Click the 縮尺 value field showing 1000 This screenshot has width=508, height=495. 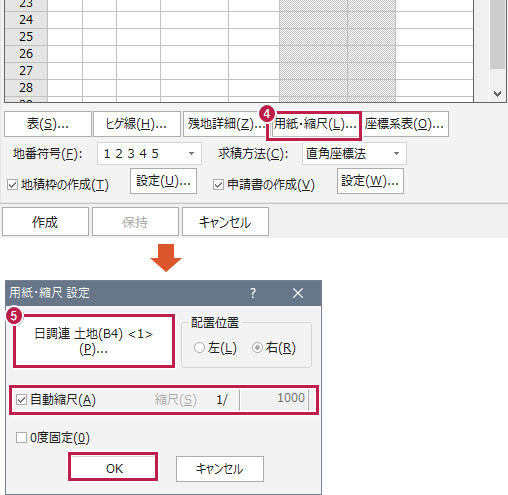[x=274, y=399]
